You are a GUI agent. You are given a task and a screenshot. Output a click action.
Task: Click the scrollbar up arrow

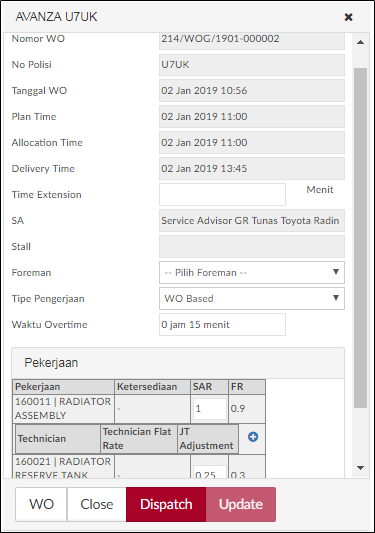(x=360, y=42)
